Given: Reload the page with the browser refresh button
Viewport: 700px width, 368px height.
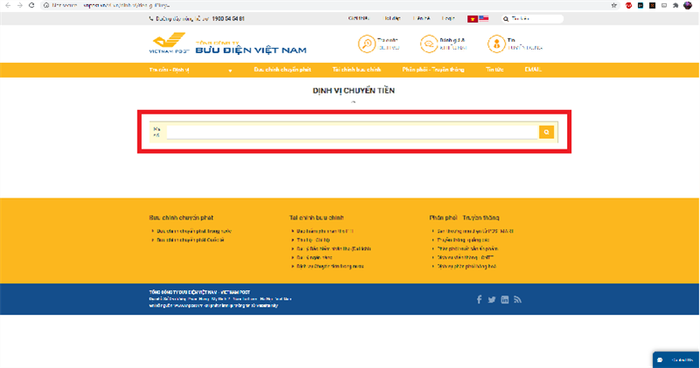Looking at the screenshot, I should 31,5.
